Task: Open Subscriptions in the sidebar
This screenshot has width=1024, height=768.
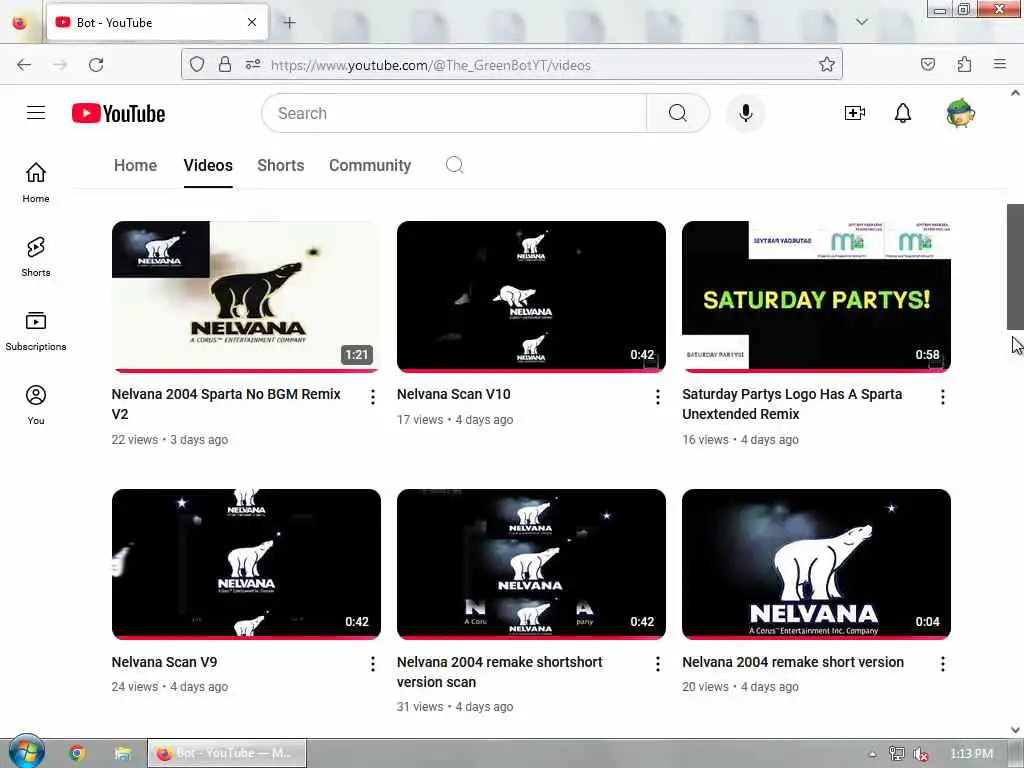Action: coord(36,331)
